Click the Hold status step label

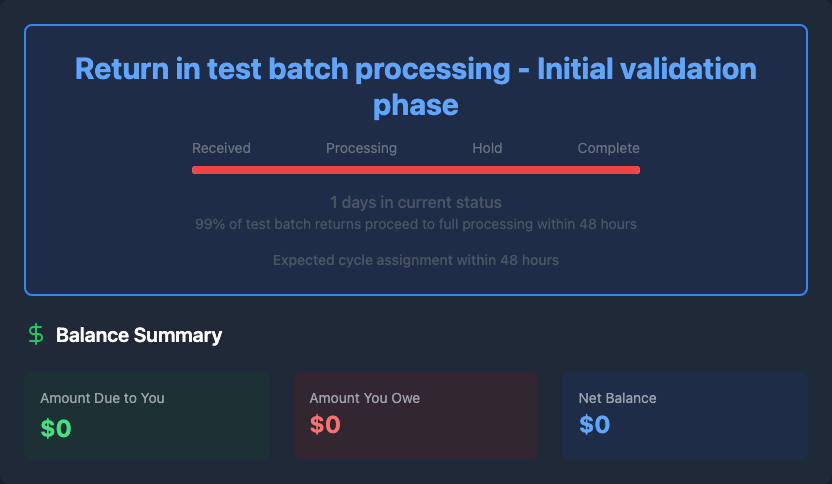tap(487, 148)
